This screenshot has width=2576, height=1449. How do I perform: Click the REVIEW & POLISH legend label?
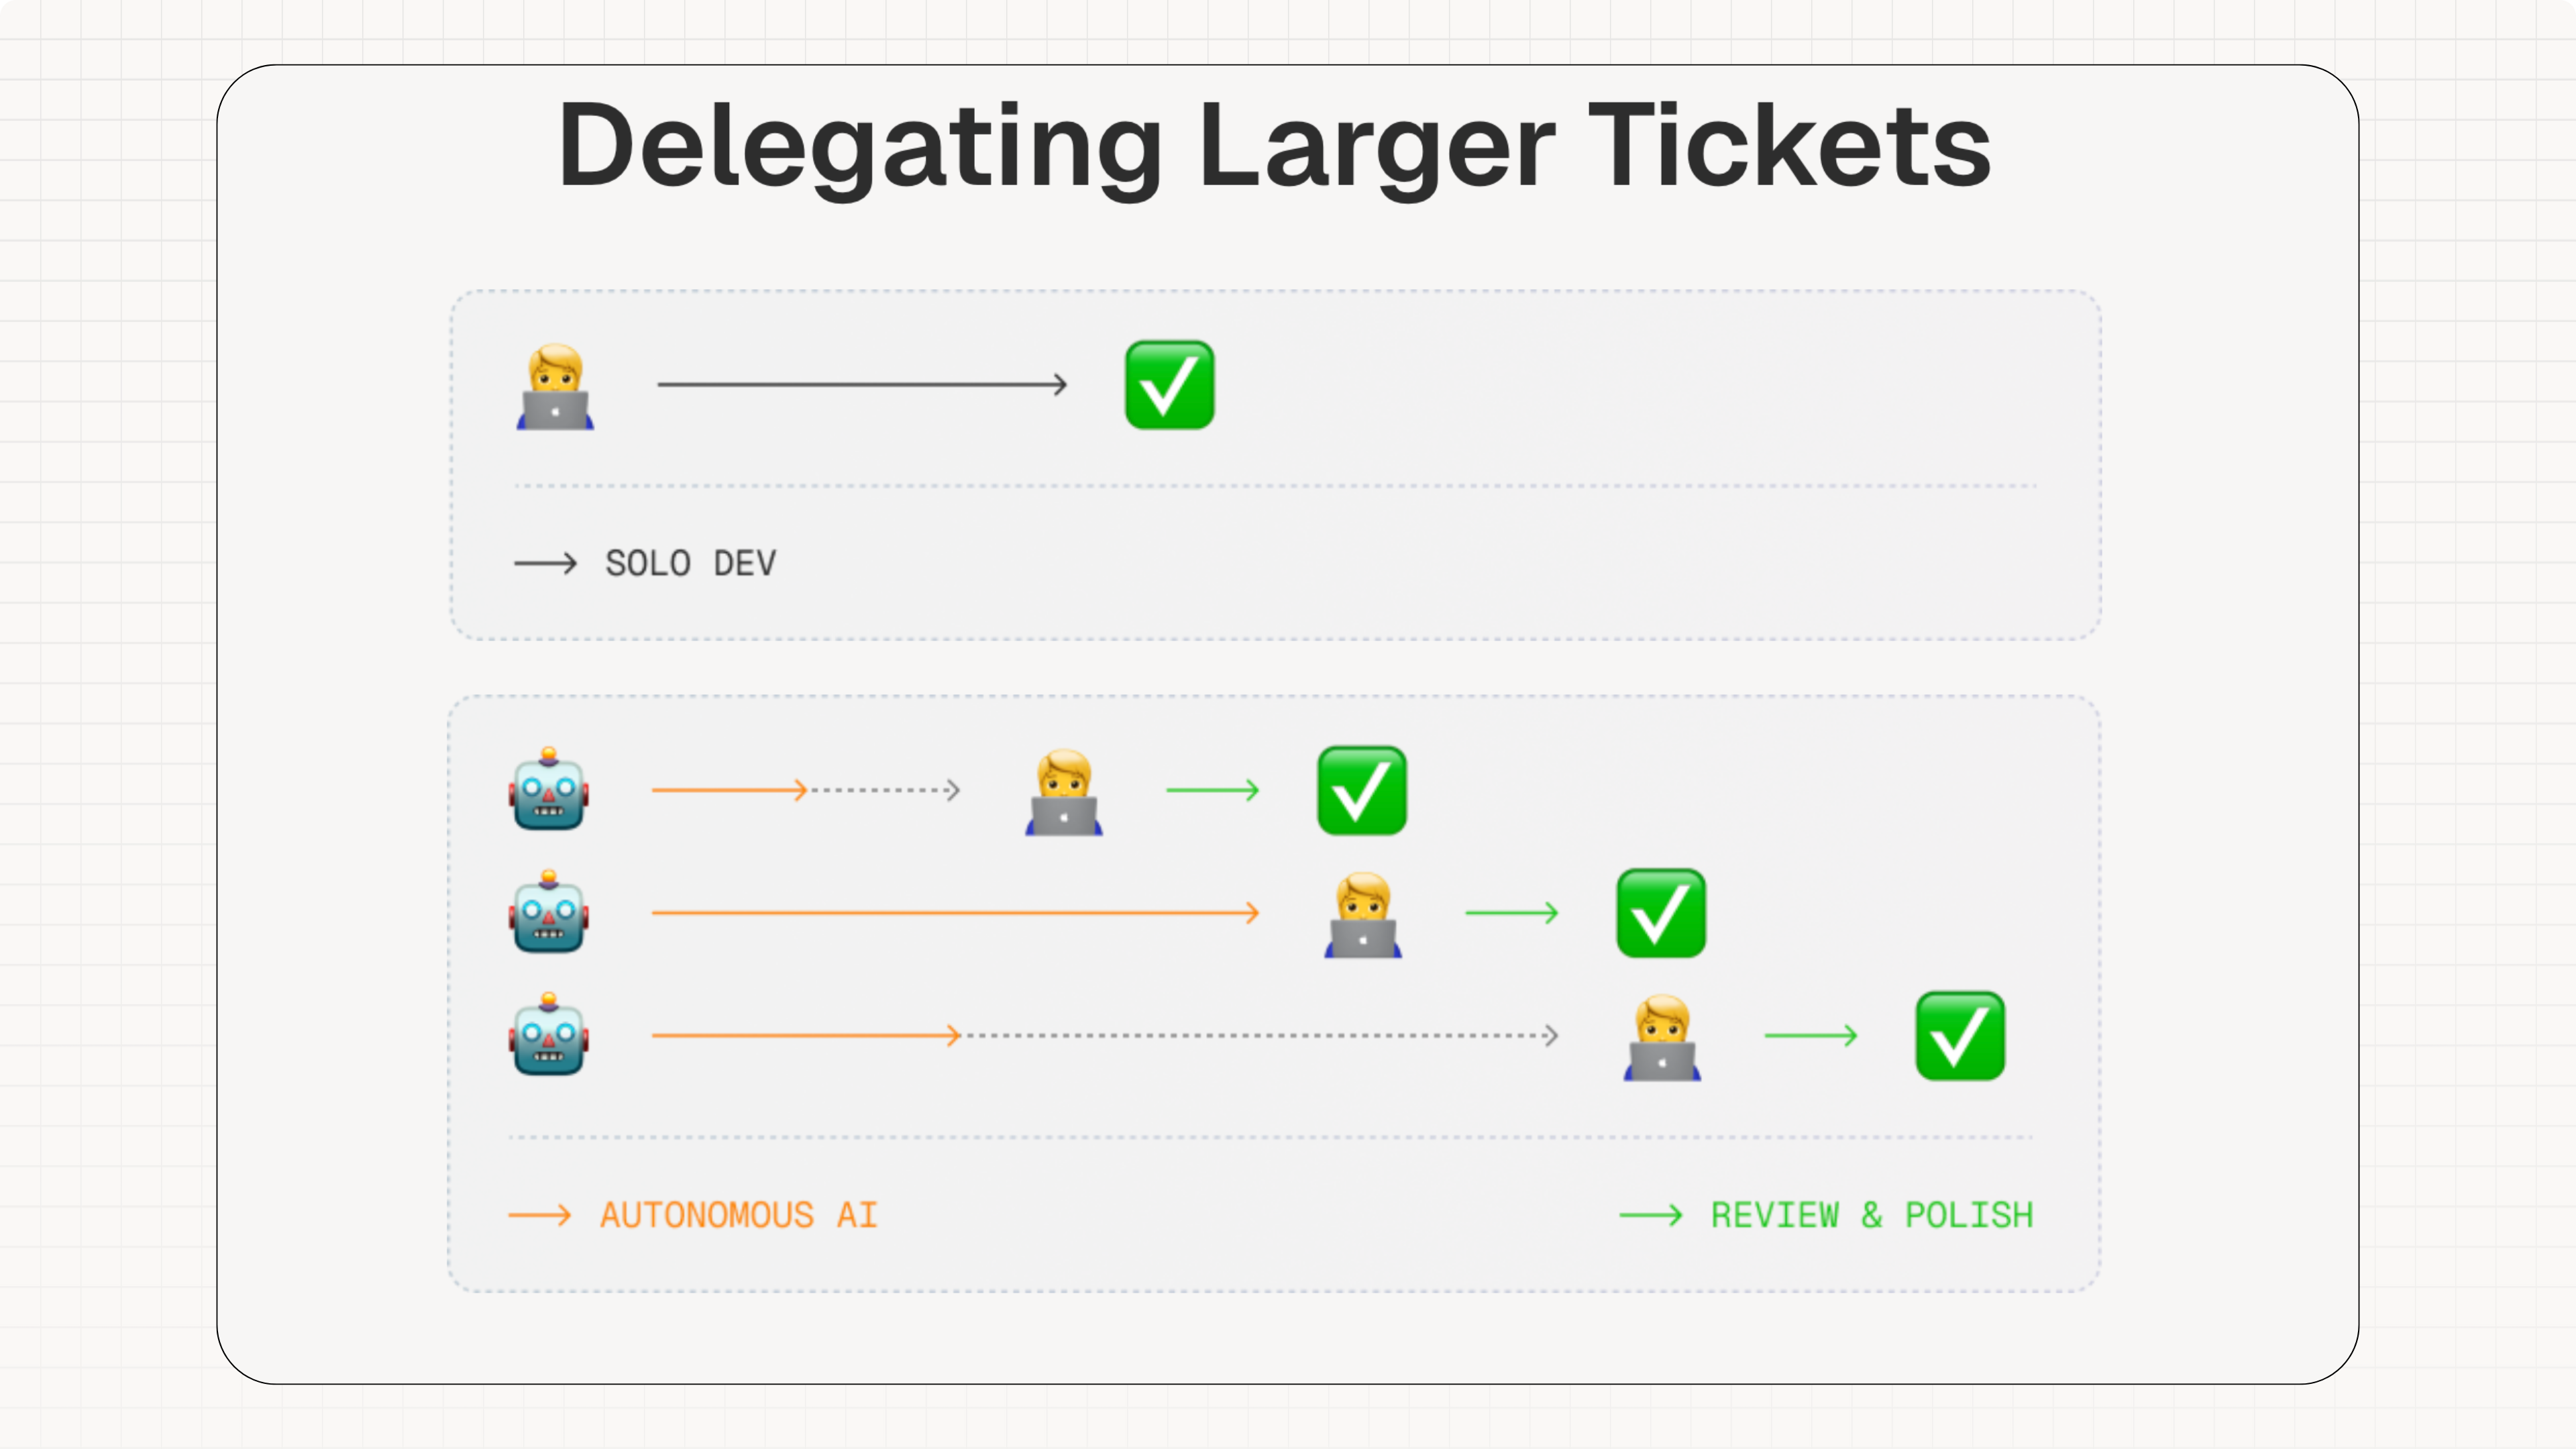click(x=1872, y=1215)
